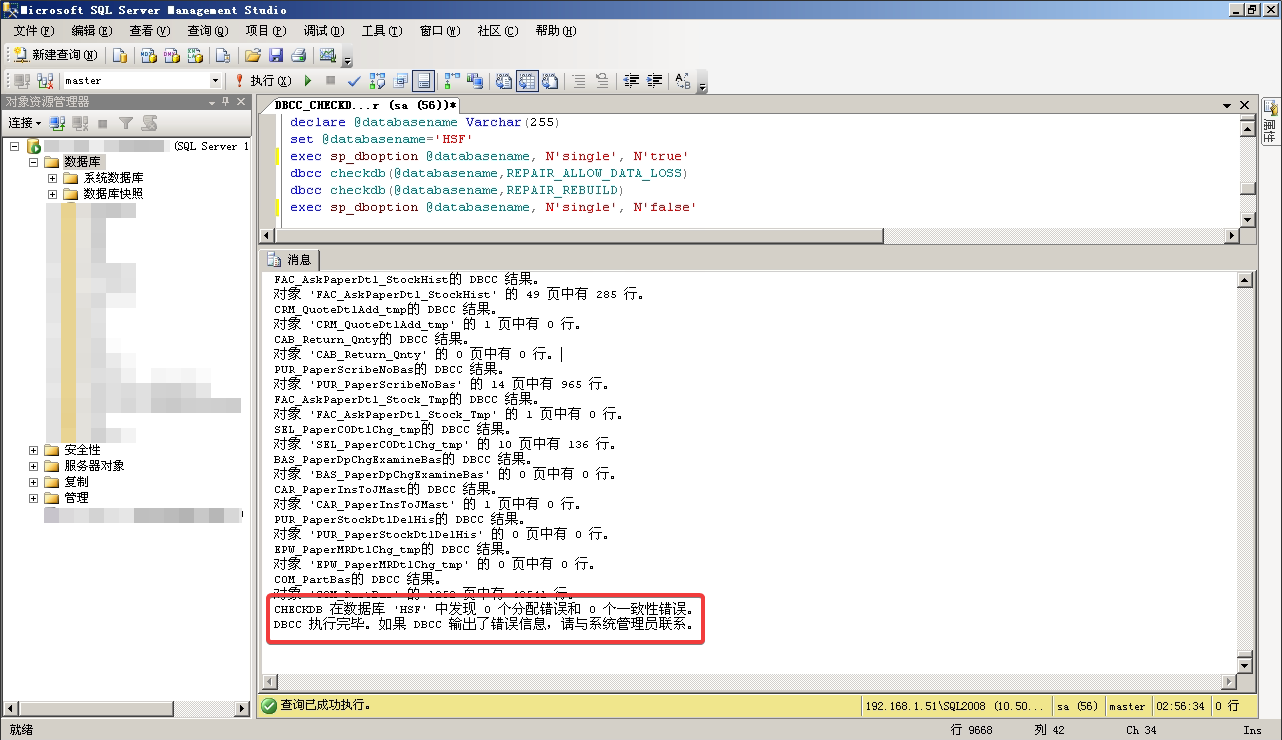The height and width of the screenshot is (740, 1282).
Task: Click the connect Object Explorer icon
Action: (x=58, y=123)
